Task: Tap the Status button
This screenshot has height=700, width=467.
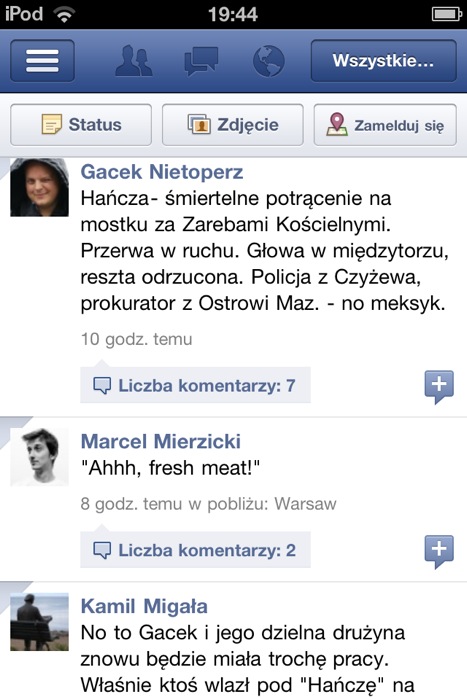Action: [x=81, y=125]
